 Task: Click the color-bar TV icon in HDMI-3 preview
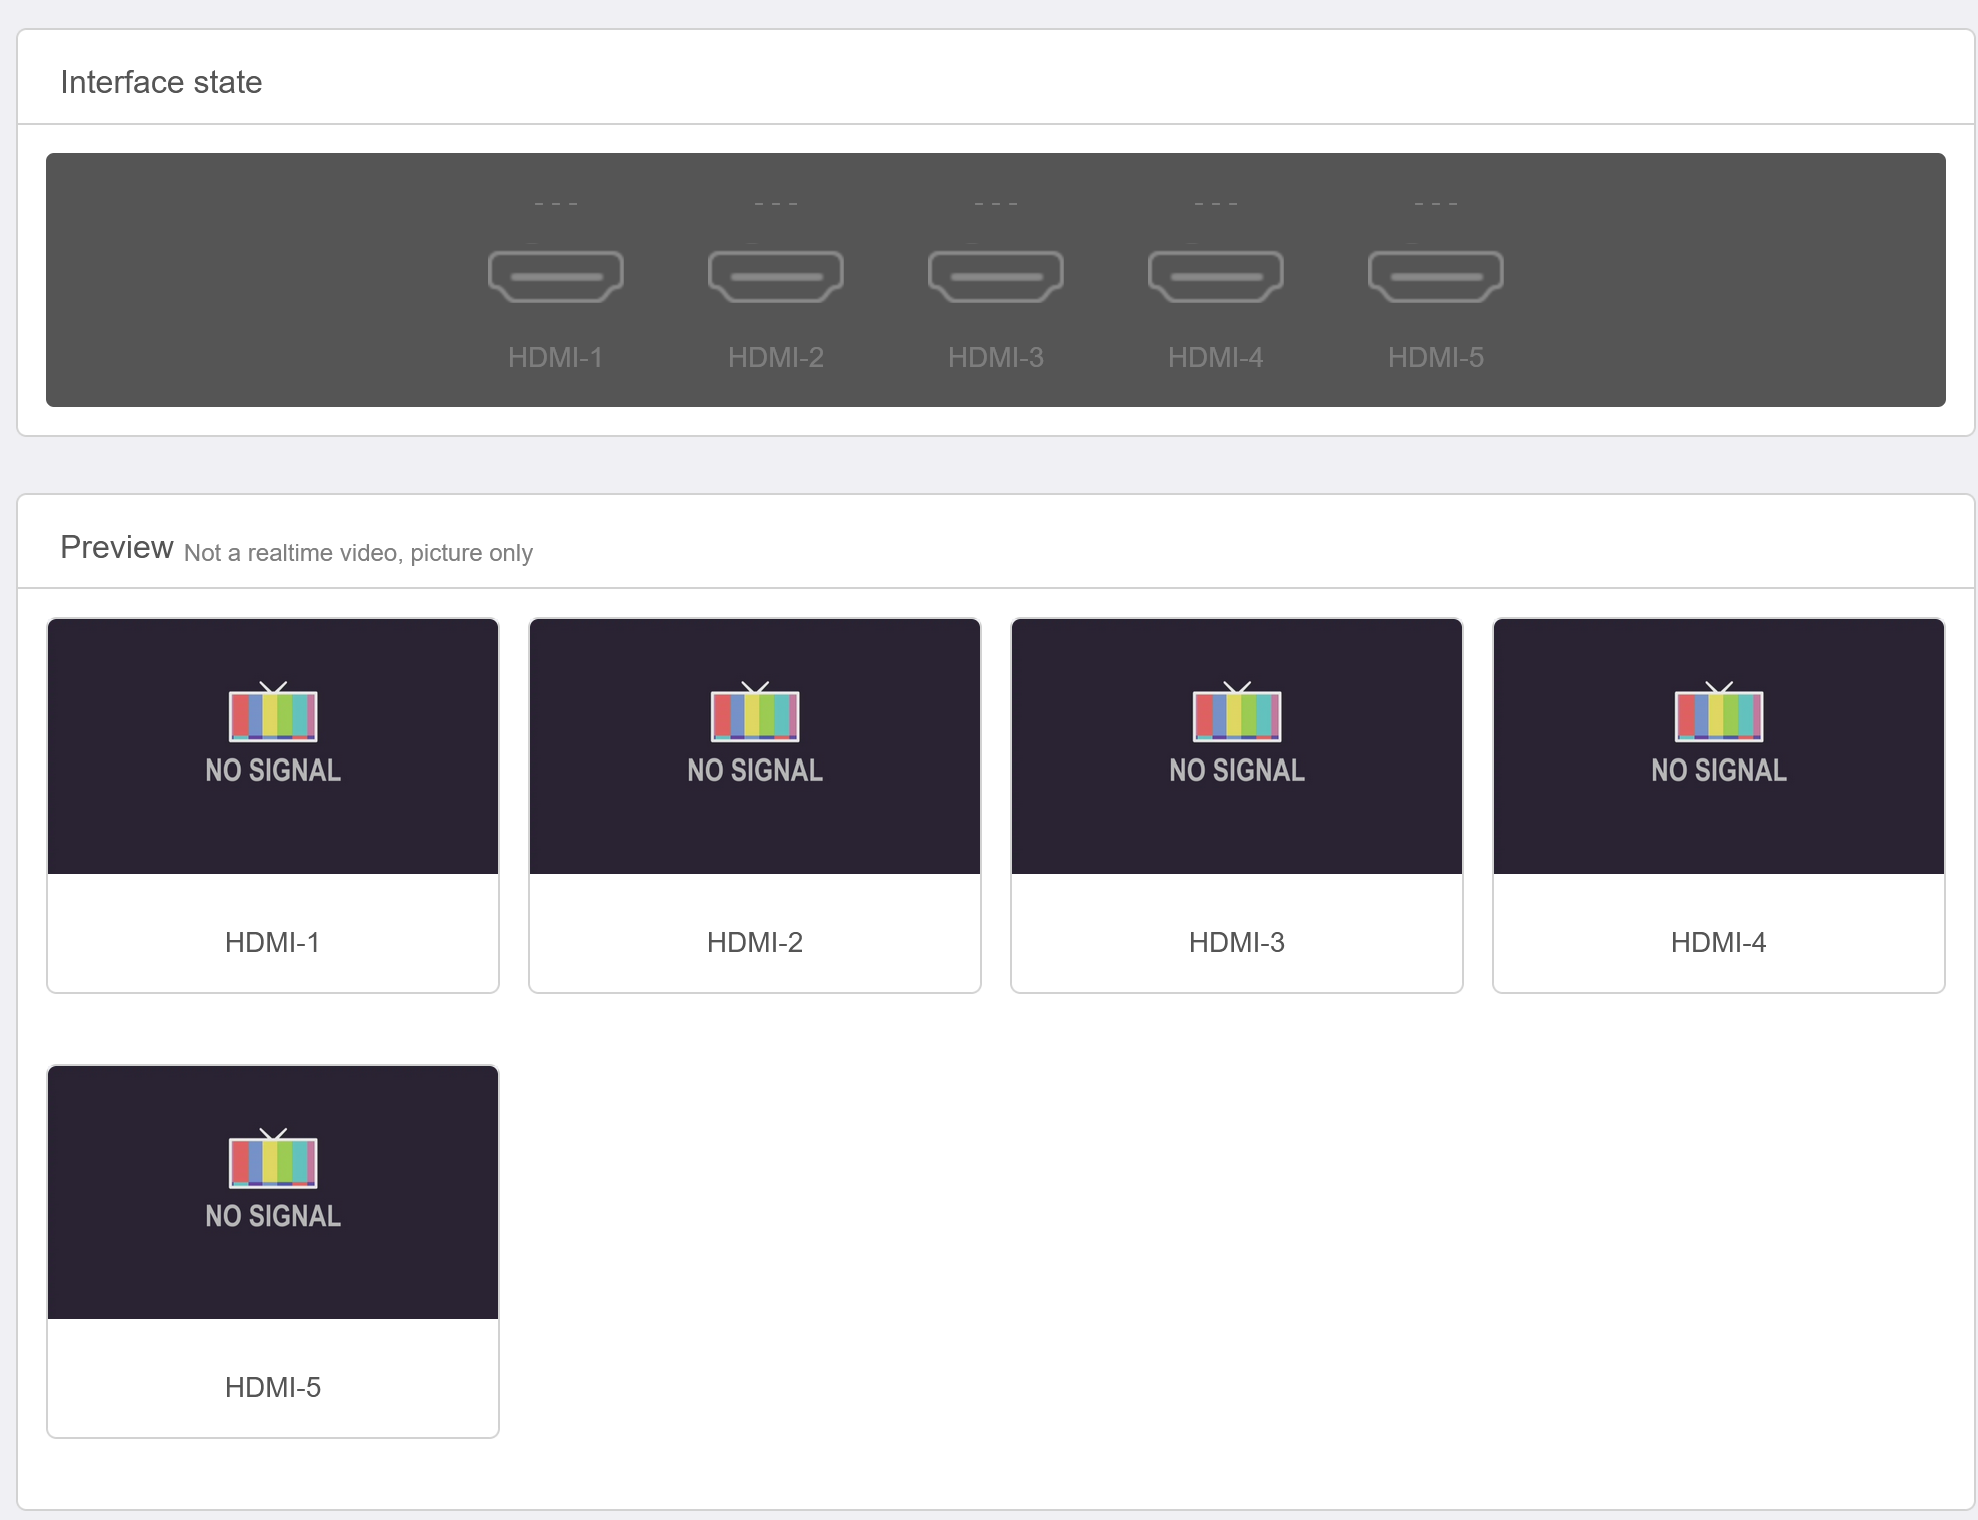pyautogui.click(x=1237, y=714)
